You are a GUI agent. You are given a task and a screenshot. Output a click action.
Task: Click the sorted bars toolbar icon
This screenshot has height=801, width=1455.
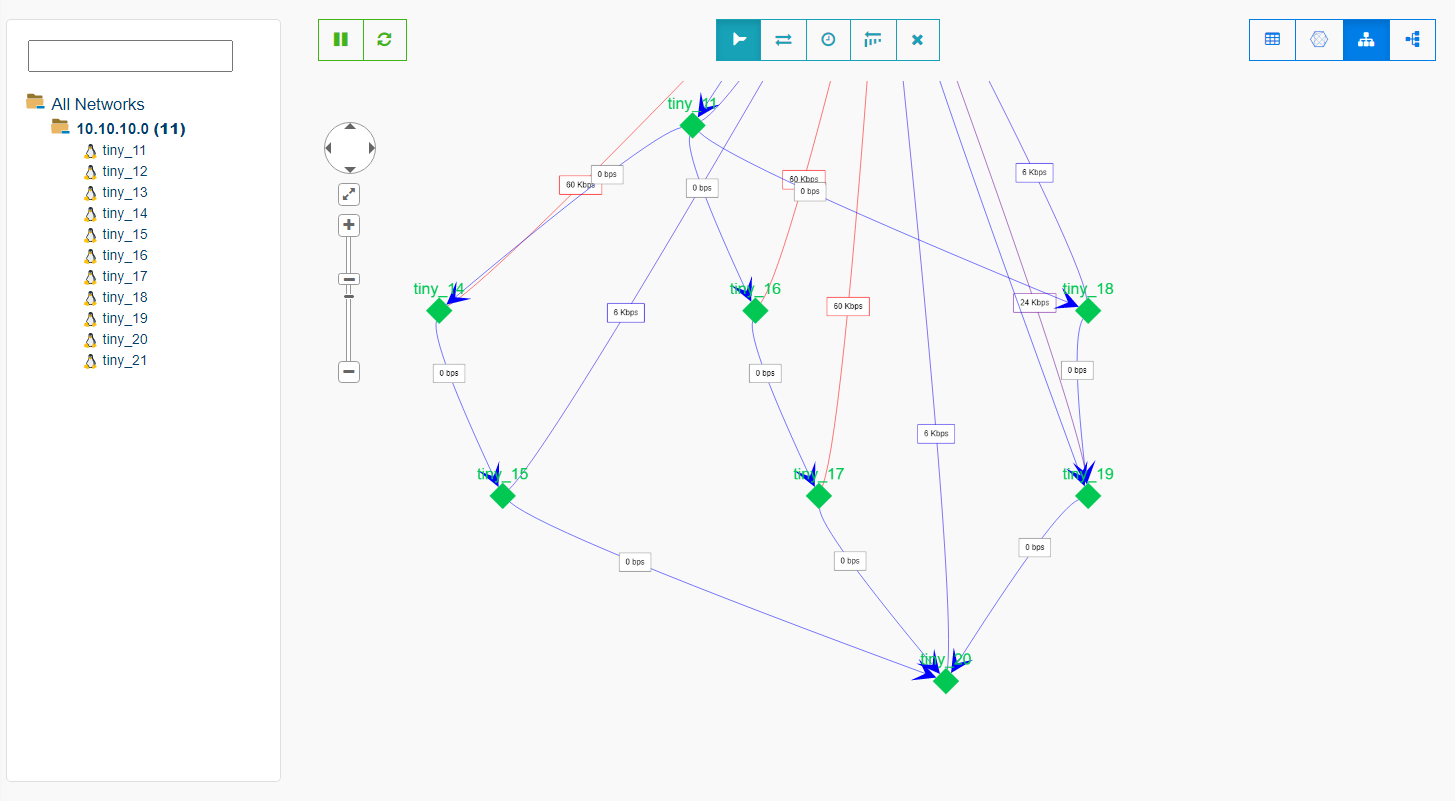(873, 39)
